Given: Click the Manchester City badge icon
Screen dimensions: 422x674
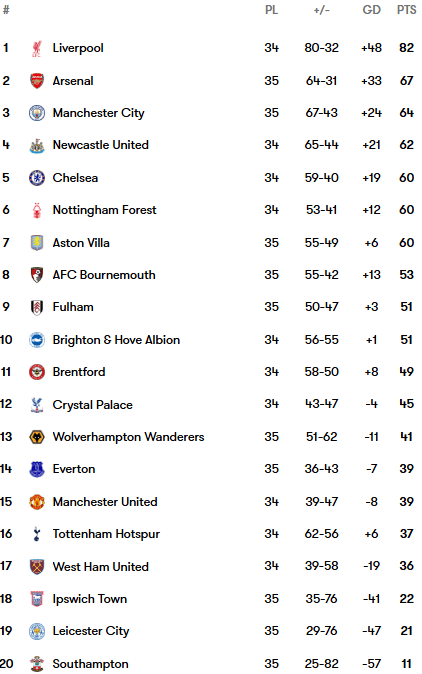Looking at the screenshot, I should [x=37, y=113].
